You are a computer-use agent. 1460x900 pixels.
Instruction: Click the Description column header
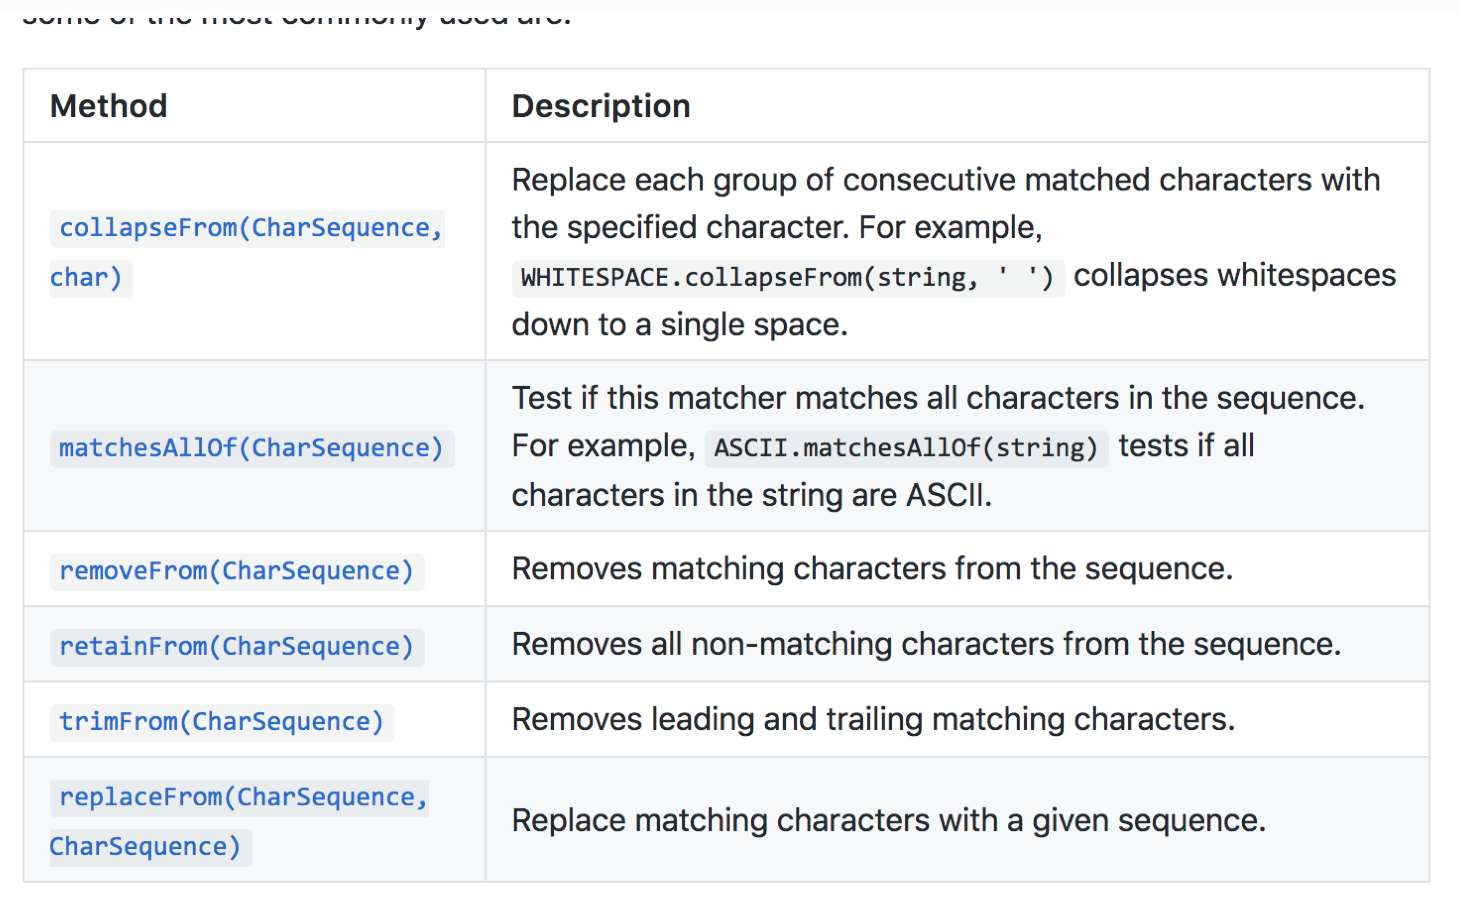601,106
